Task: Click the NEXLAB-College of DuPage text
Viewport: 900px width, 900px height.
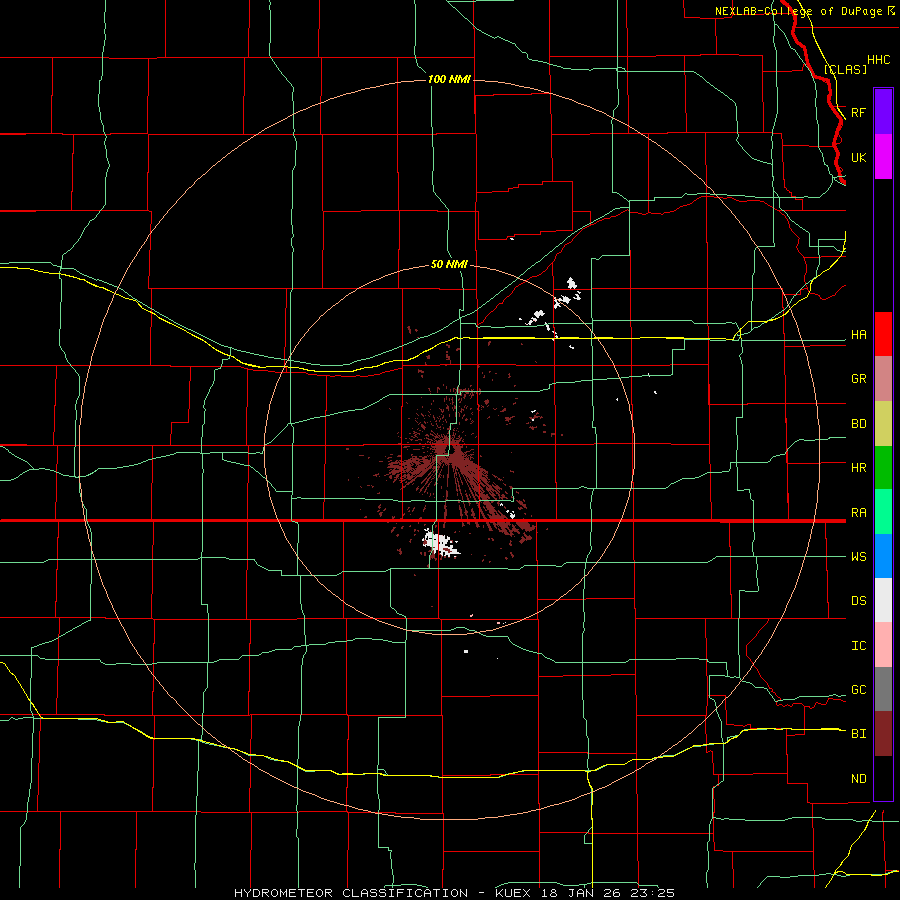Action: pyautogui.click(x=798, y=11)
